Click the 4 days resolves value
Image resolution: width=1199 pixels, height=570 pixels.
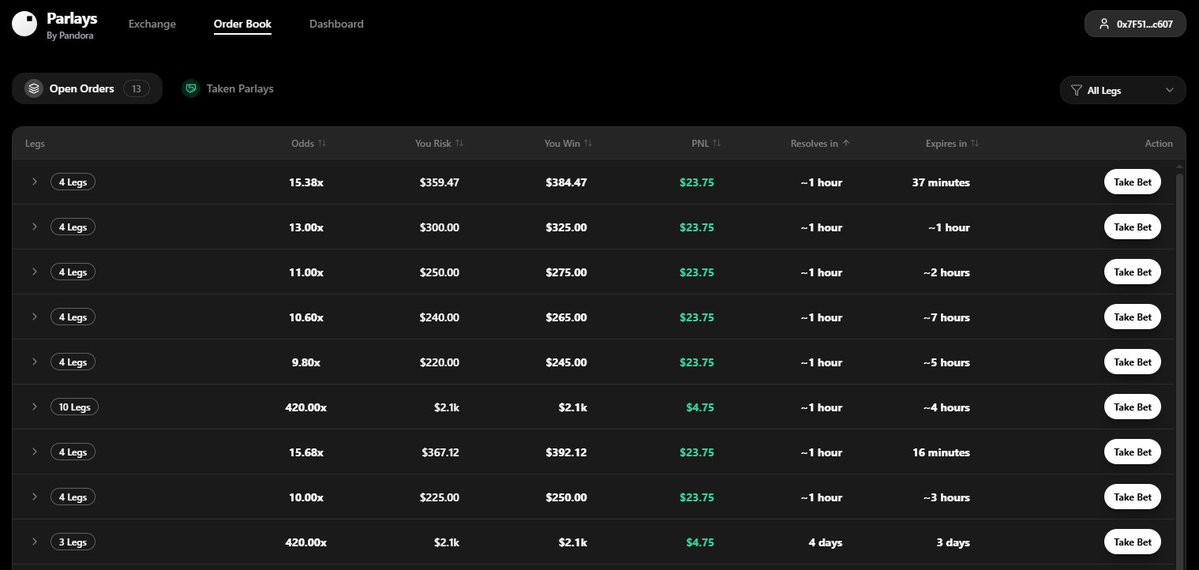click(x=825, y=542)
